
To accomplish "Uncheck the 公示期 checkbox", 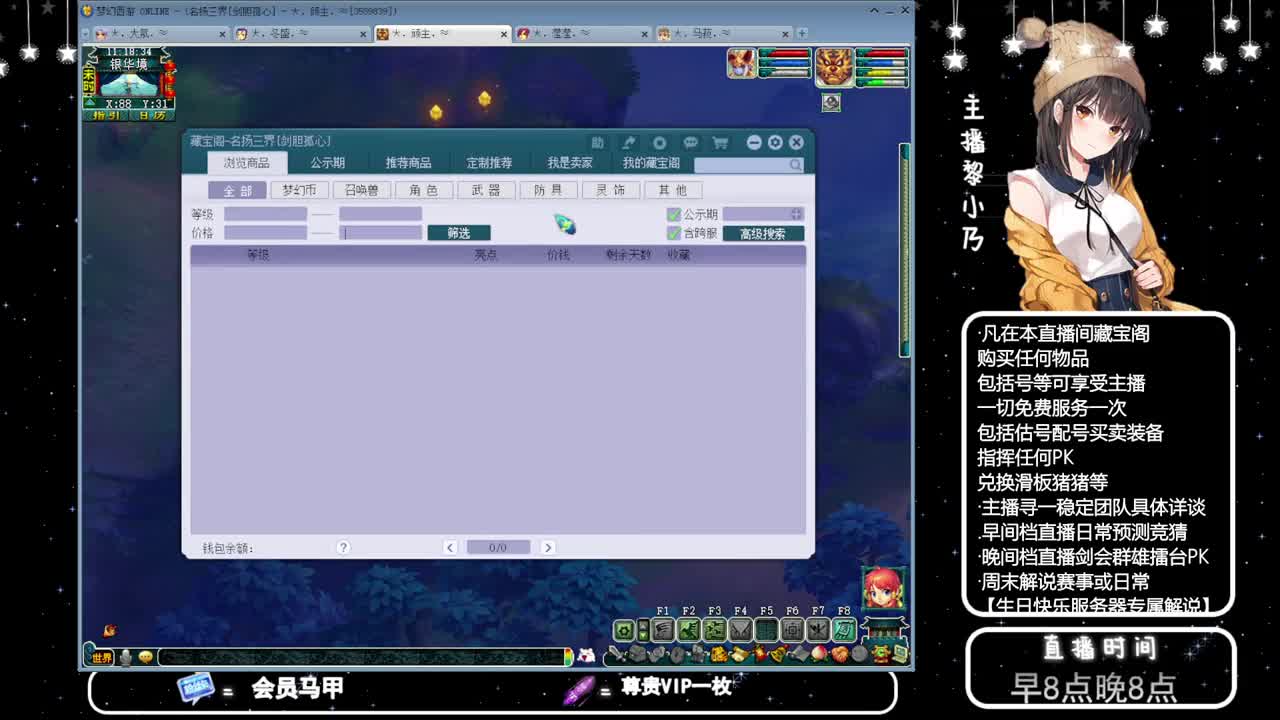I will point(672,213).
